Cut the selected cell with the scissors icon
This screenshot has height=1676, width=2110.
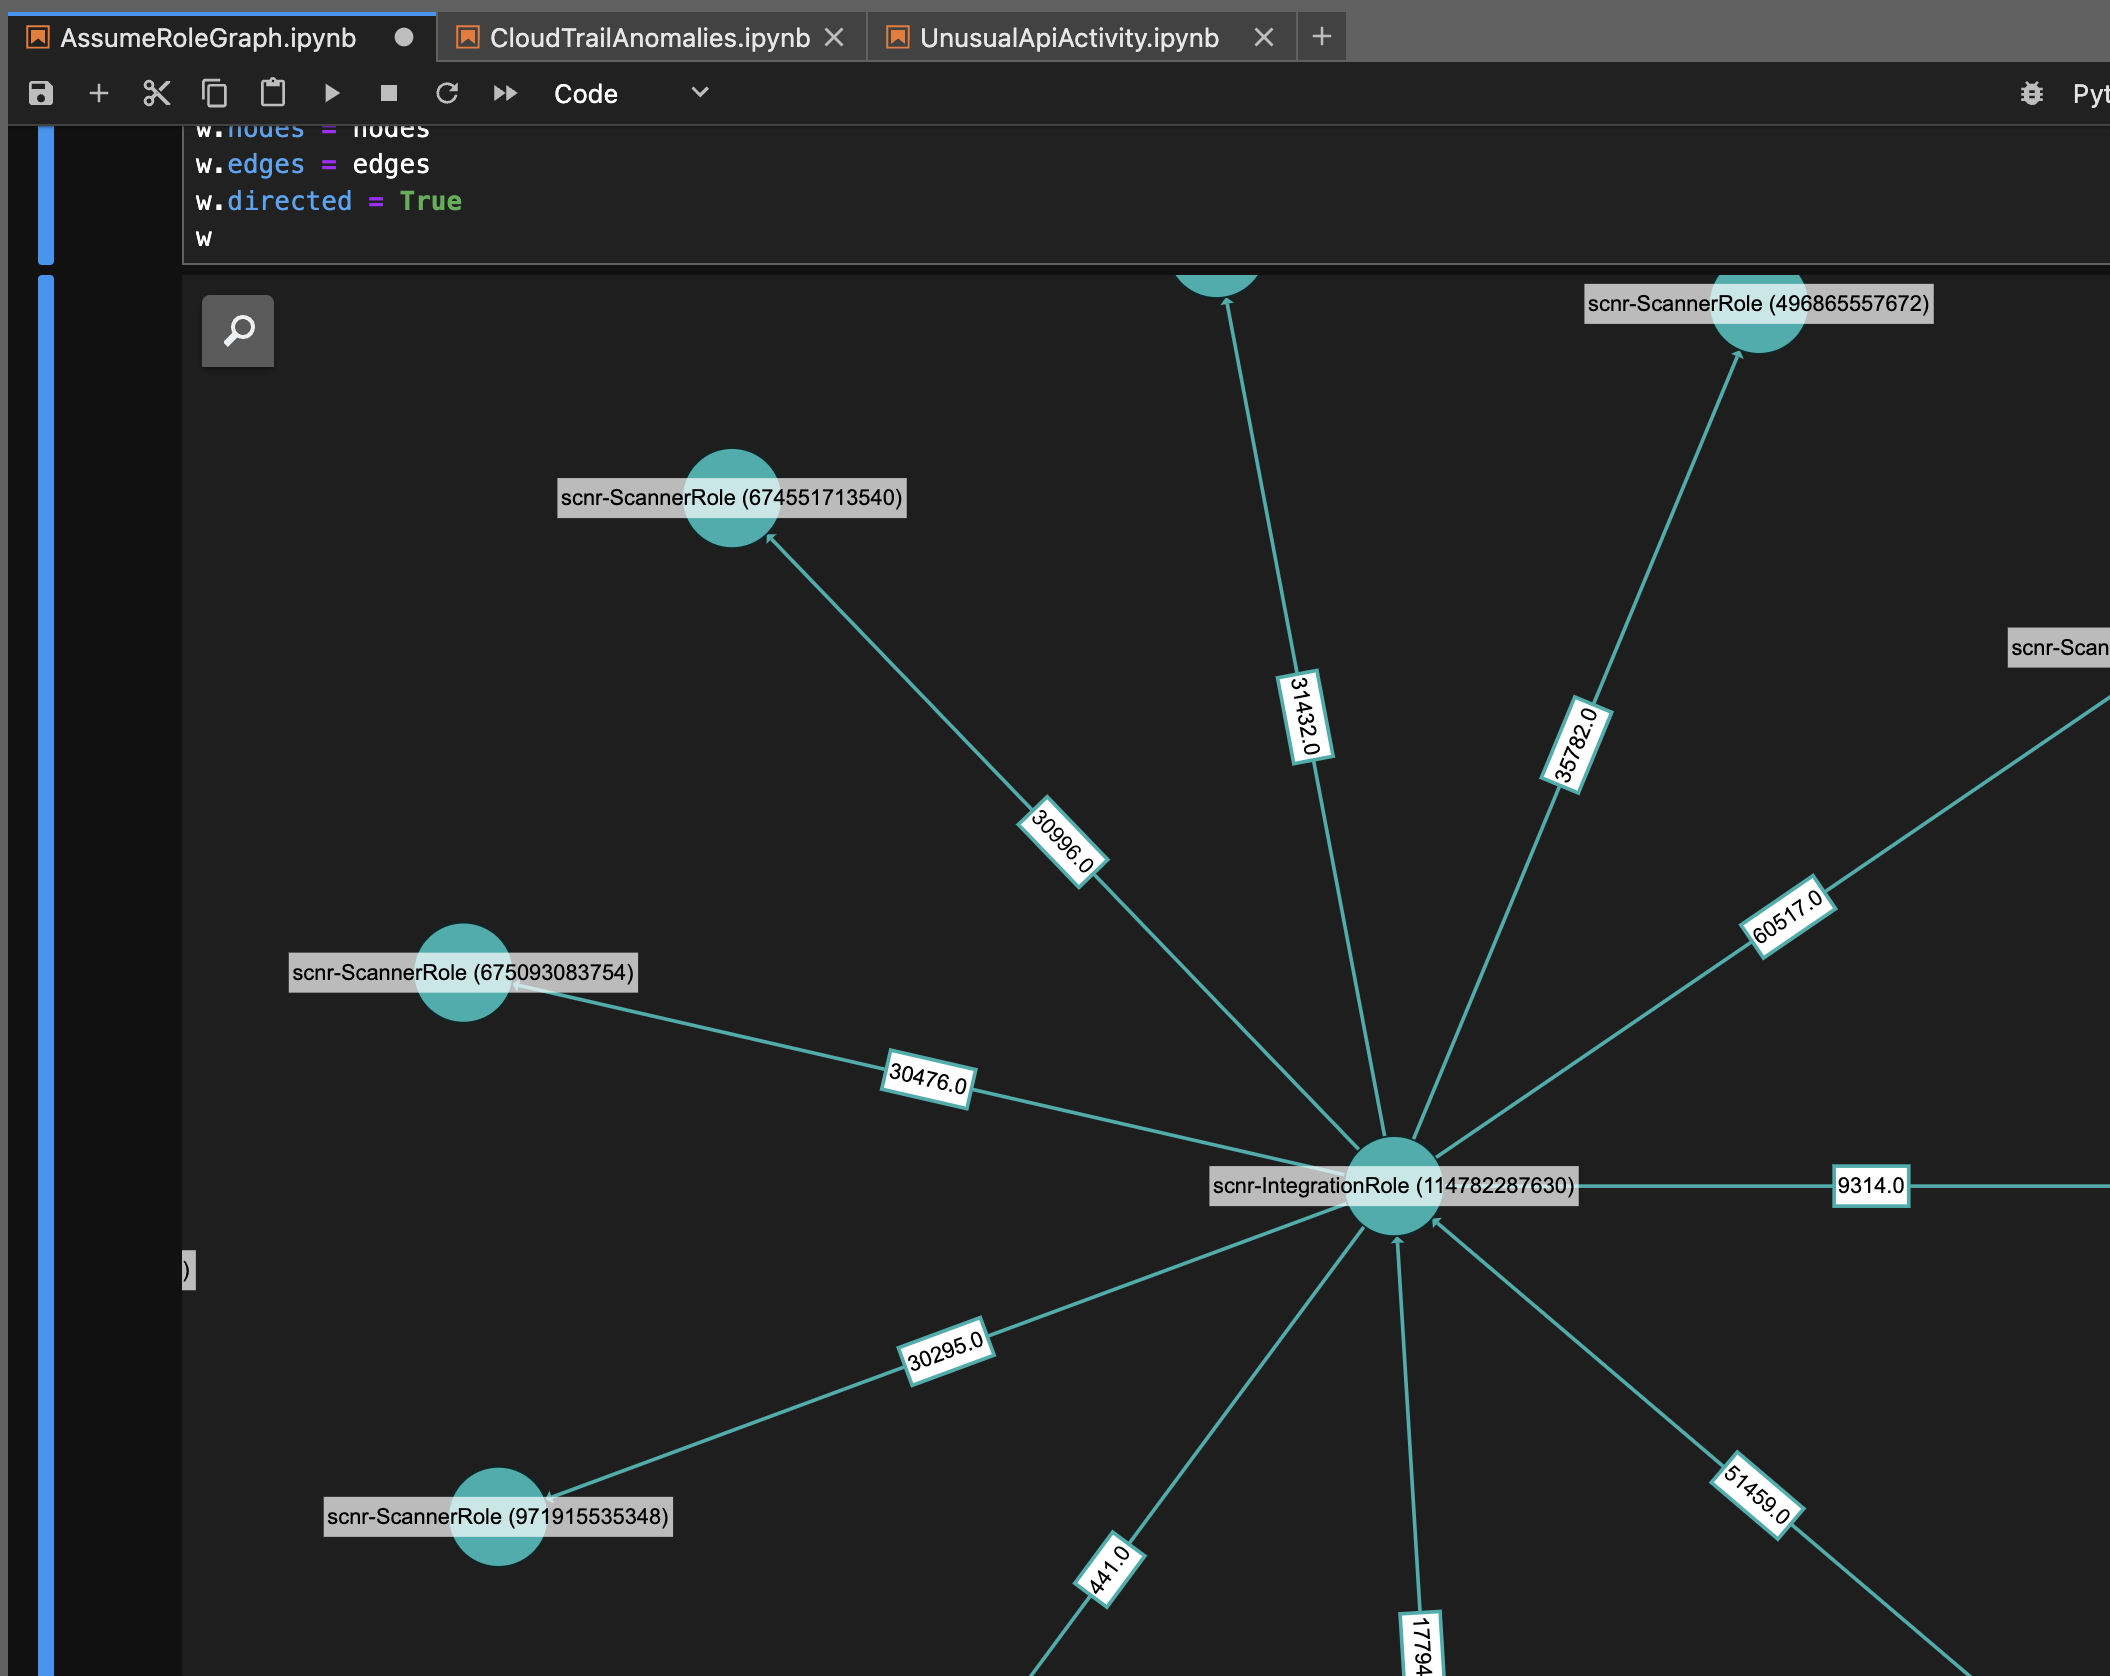156,94
